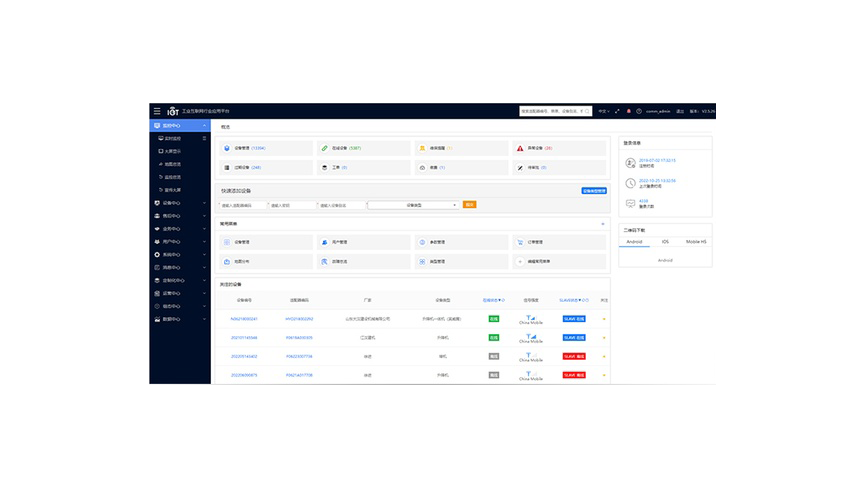Open the card with the pencil slash icon

tap(559, 167)
